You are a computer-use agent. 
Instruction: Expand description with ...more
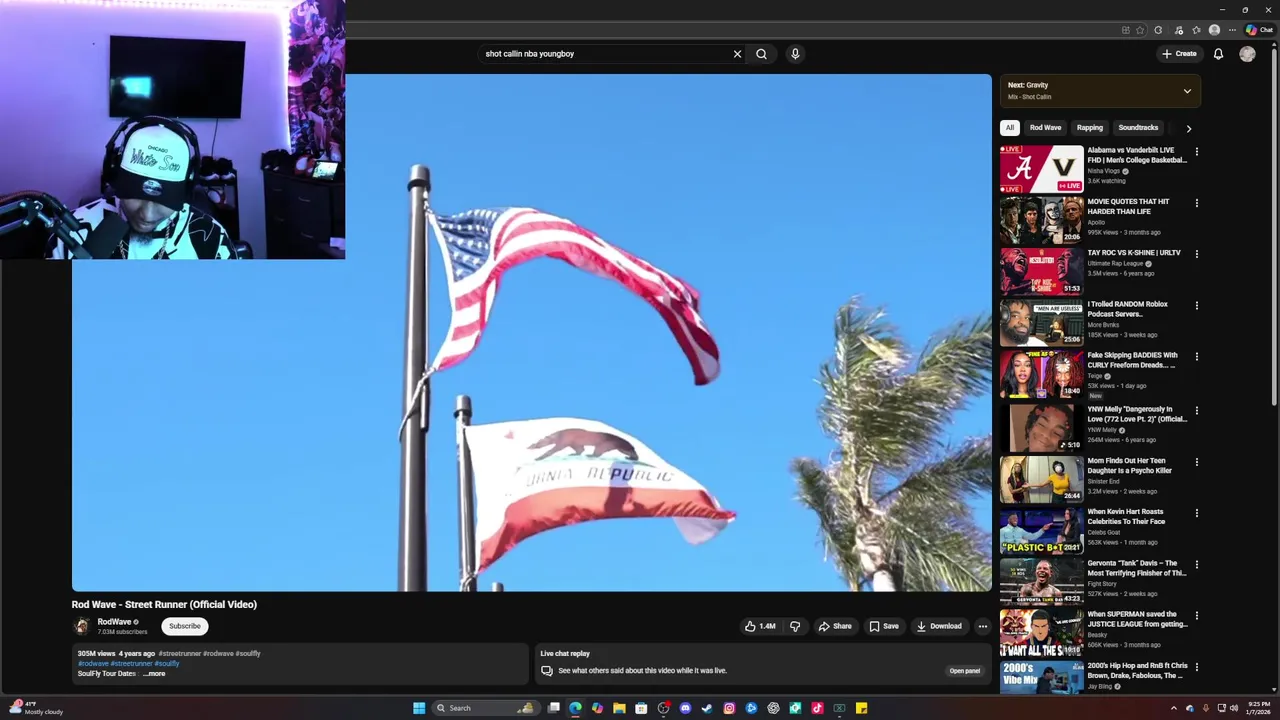click(x=154, y=674)
